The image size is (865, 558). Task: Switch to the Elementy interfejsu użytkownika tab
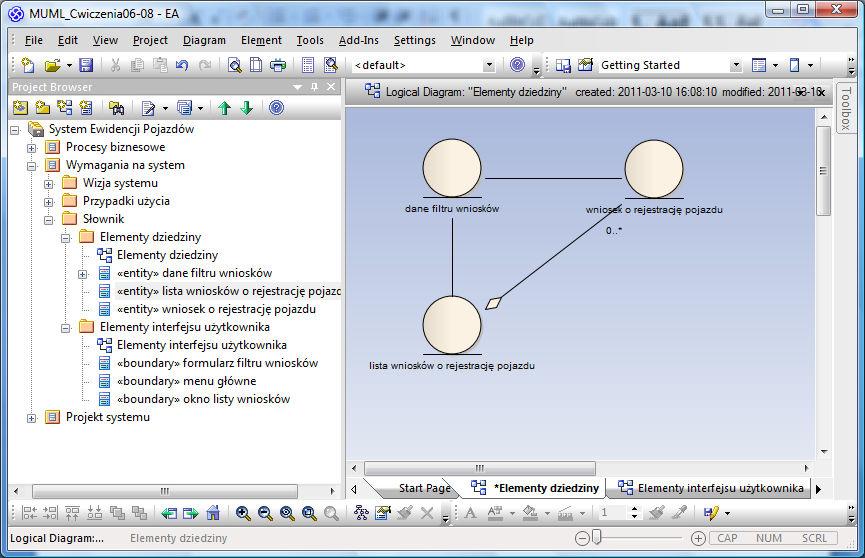tap(711, 488)
